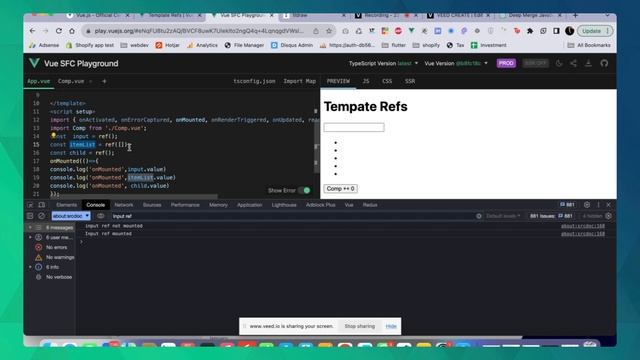Click the browser back arrow
This screenshot has height=360, width=640.
coord(33,31)
